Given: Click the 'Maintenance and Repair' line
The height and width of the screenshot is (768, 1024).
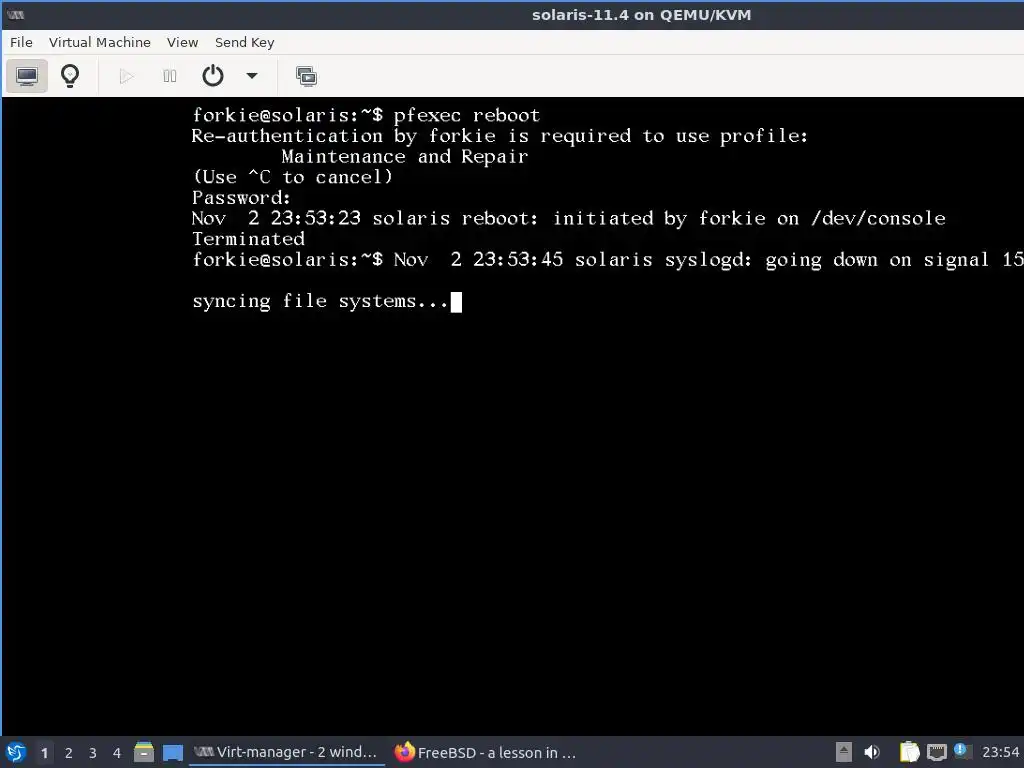Looking at the screenshot, I should (405, 157).
